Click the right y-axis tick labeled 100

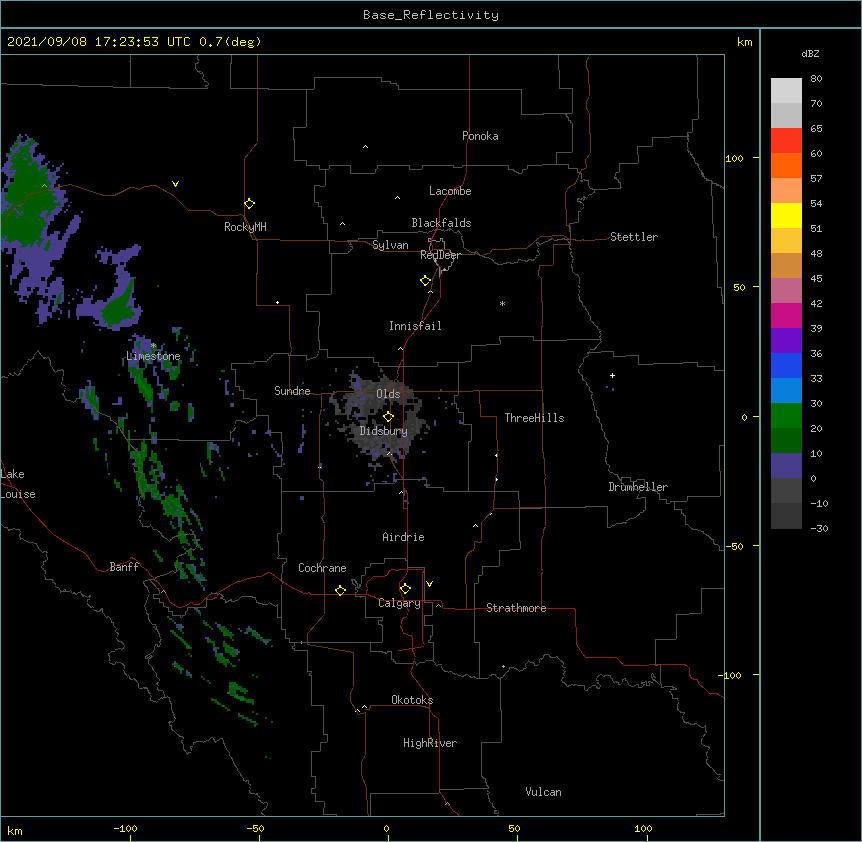tap(734, 158)
